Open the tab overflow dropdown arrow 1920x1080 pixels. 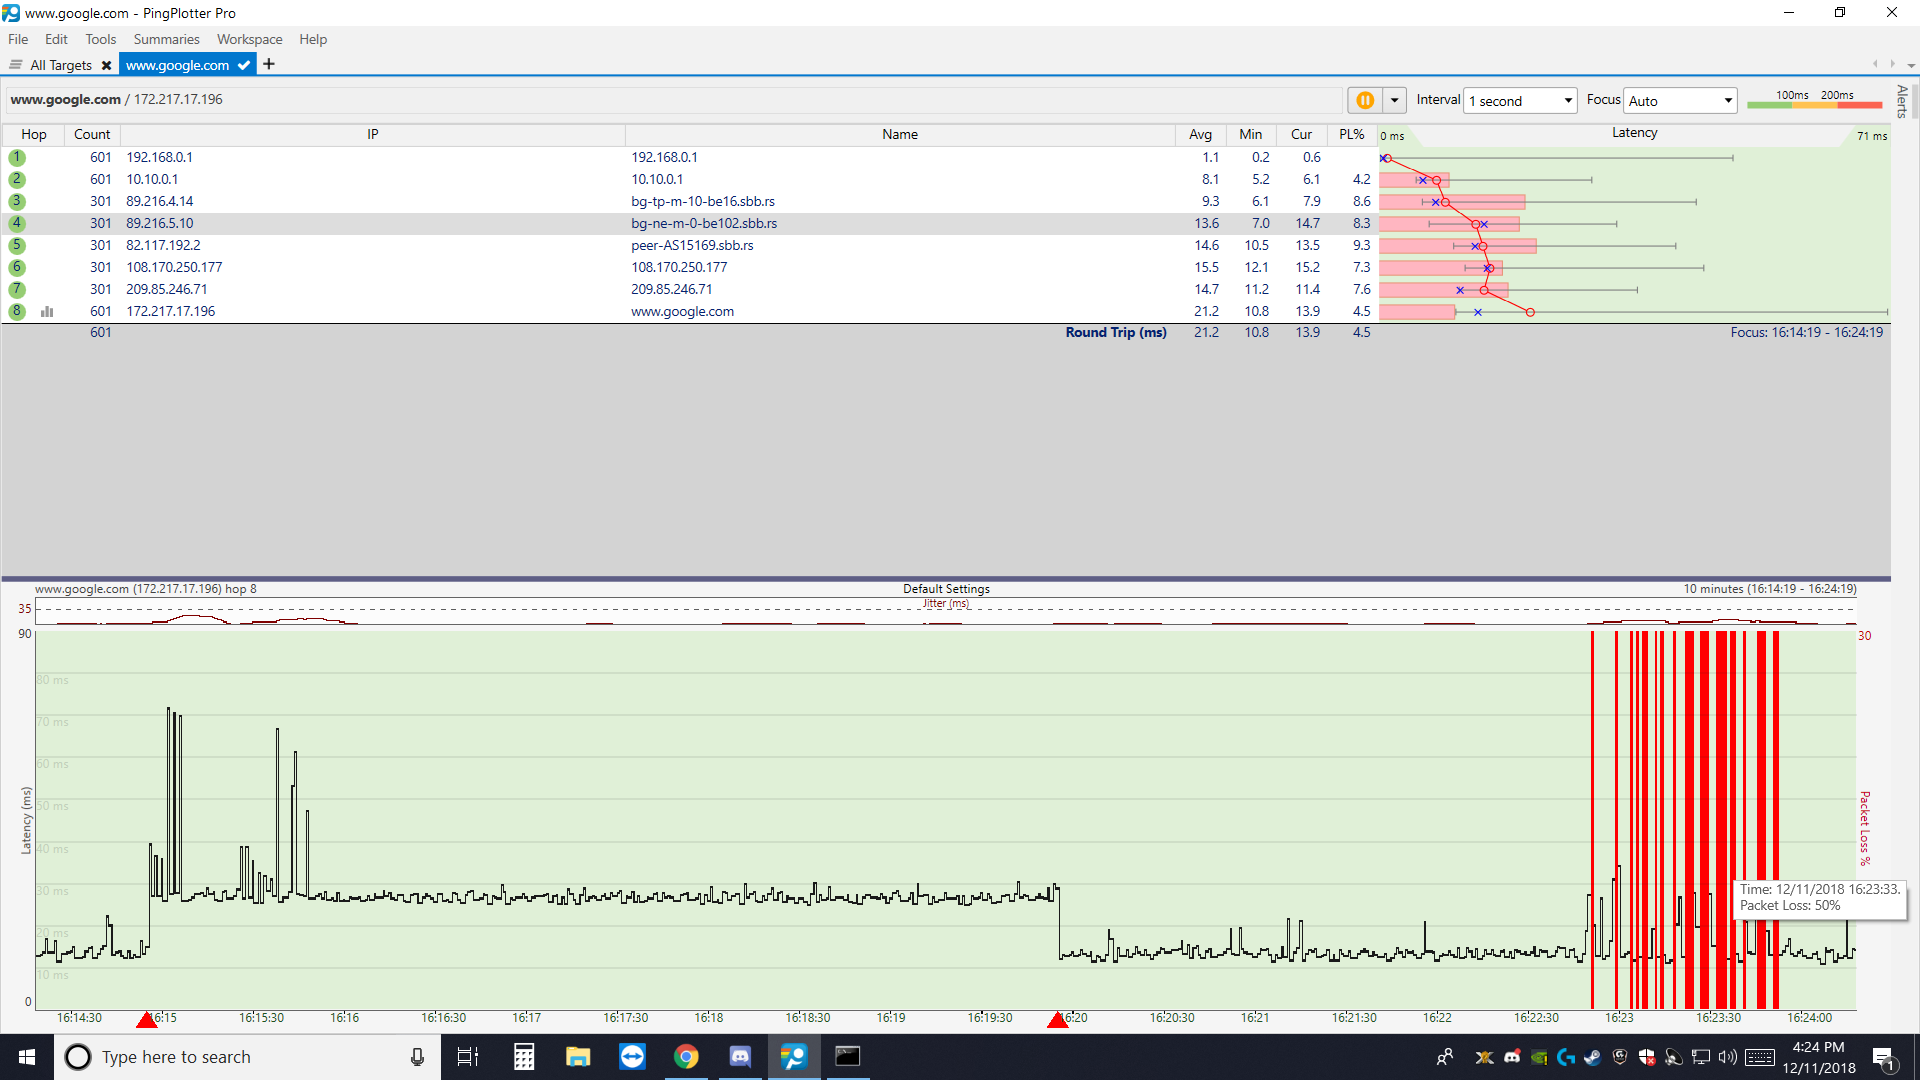pyautogui.click(x=1911, y=65)
